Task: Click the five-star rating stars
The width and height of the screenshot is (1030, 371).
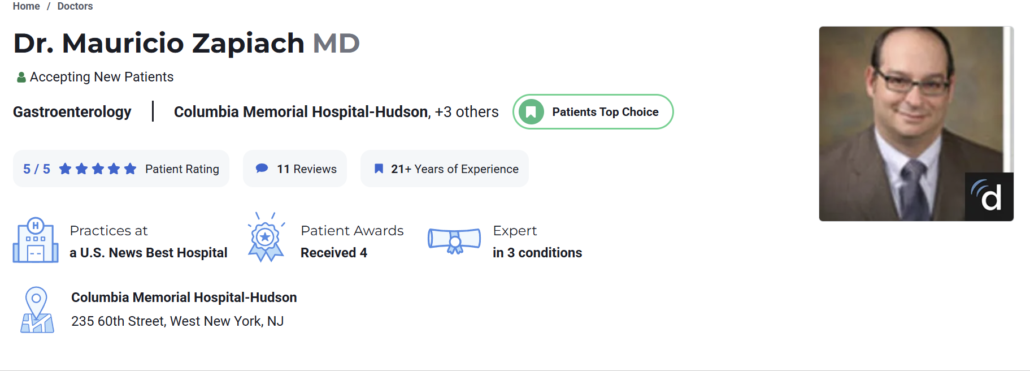Action: pyautogui.click(x=97, y=169)
